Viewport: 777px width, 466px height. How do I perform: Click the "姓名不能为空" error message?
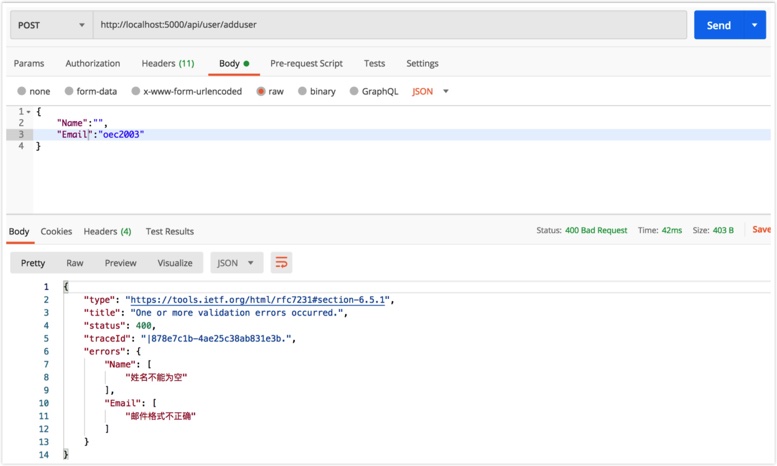tap(156, 377)
